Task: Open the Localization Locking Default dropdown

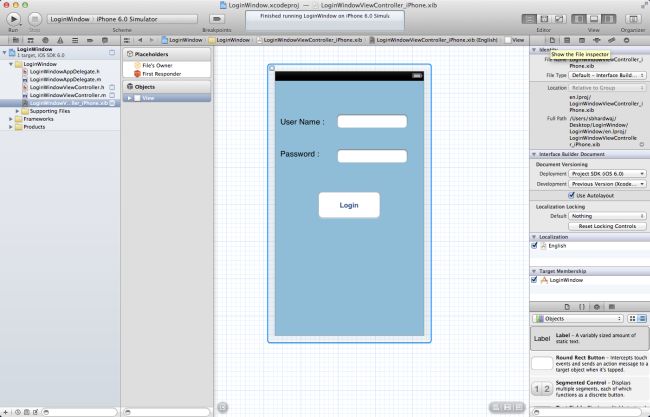Action: [607, 216]
